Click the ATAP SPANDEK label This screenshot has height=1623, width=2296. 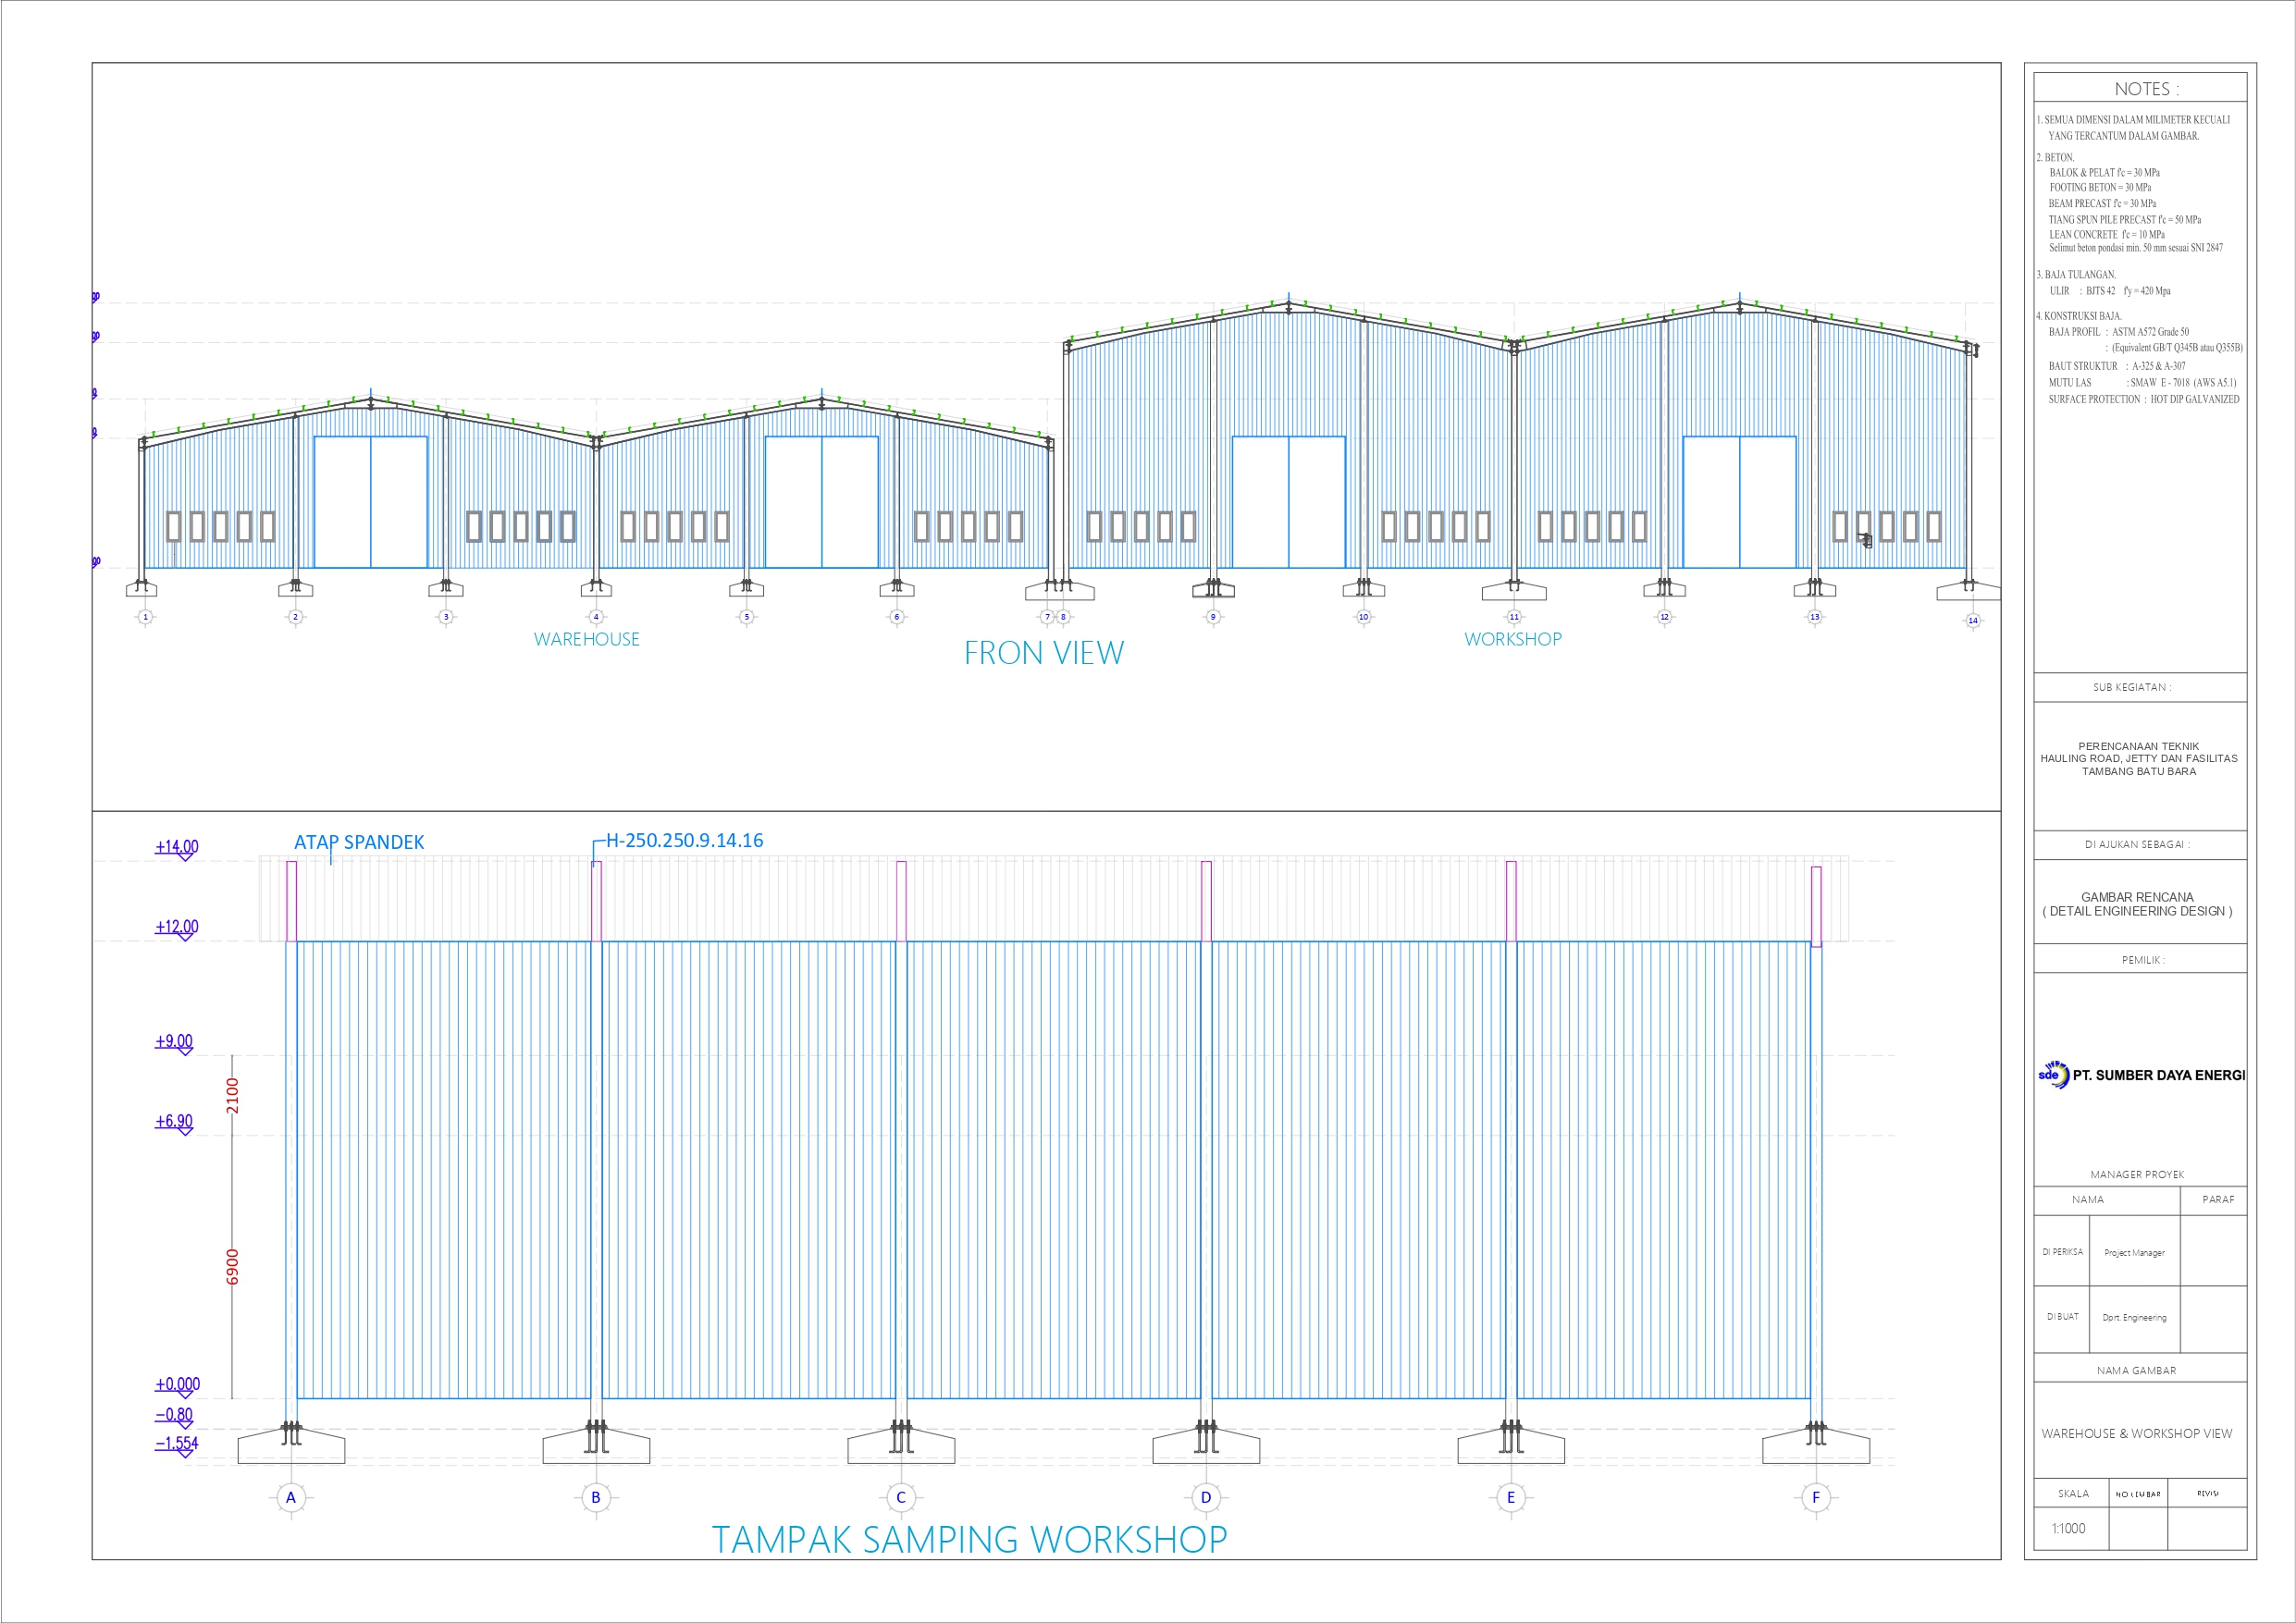pos(359,842)
